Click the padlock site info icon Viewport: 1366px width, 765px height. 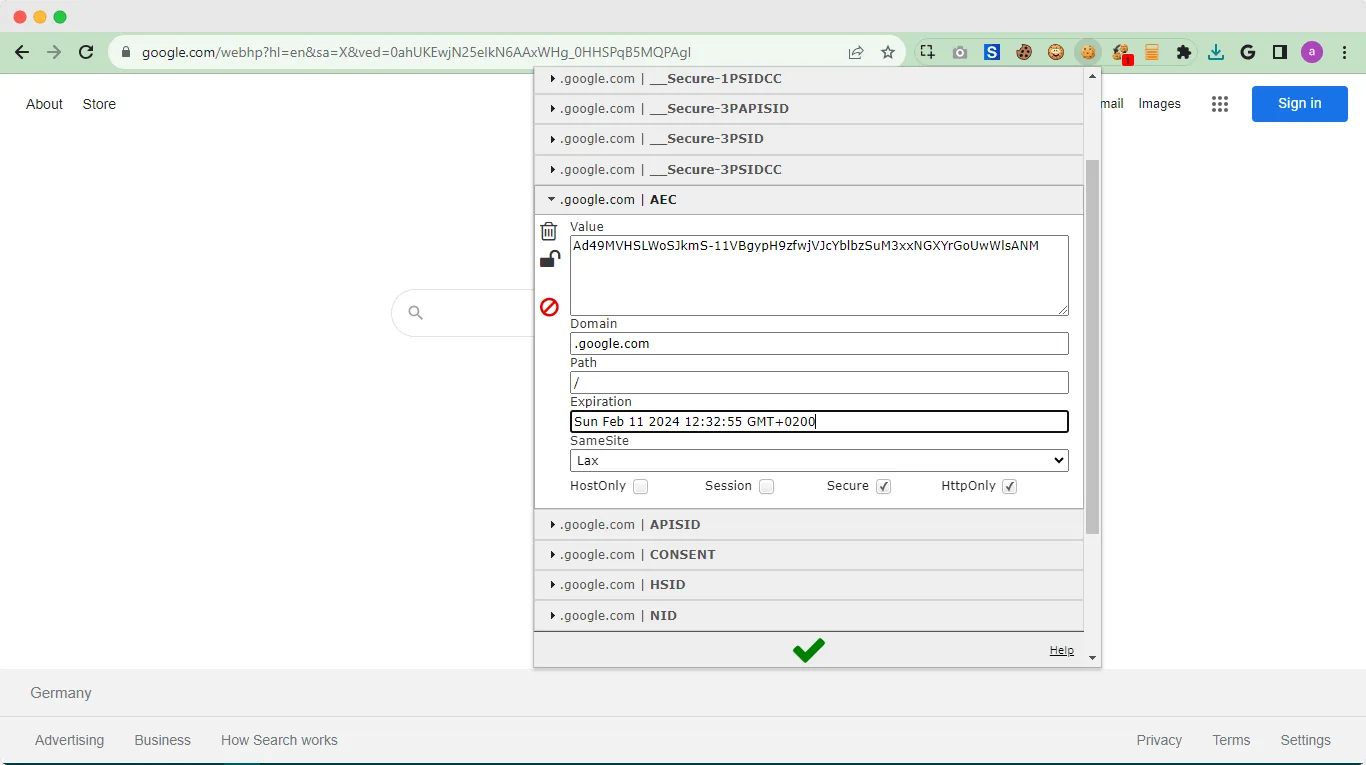(x=126, y=52)
